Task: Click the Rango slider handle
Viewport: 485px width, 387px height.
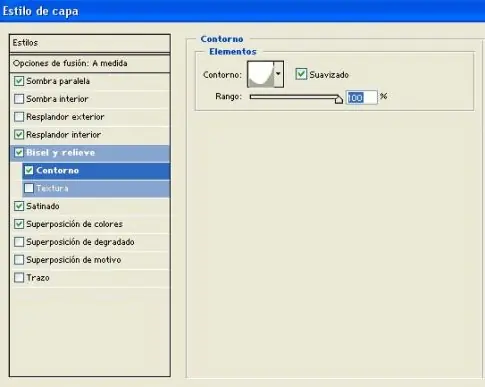Action: pyautogui.click(x=339, y=99)
